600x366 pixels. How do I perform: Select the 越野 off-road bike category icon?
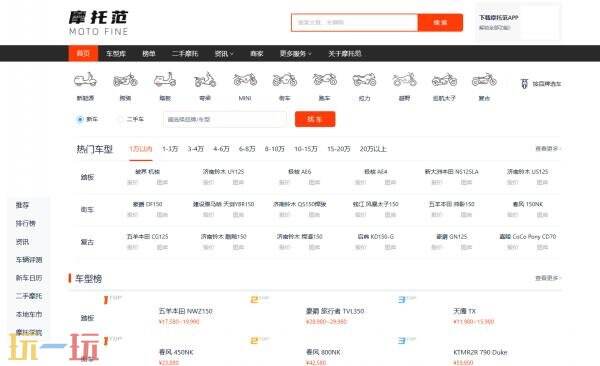click(x=404, y=80)
